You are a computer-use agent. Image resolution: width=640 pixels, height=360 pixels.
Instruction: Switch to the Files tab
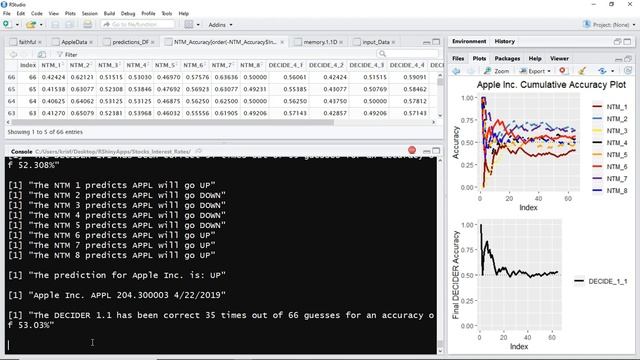458,59
